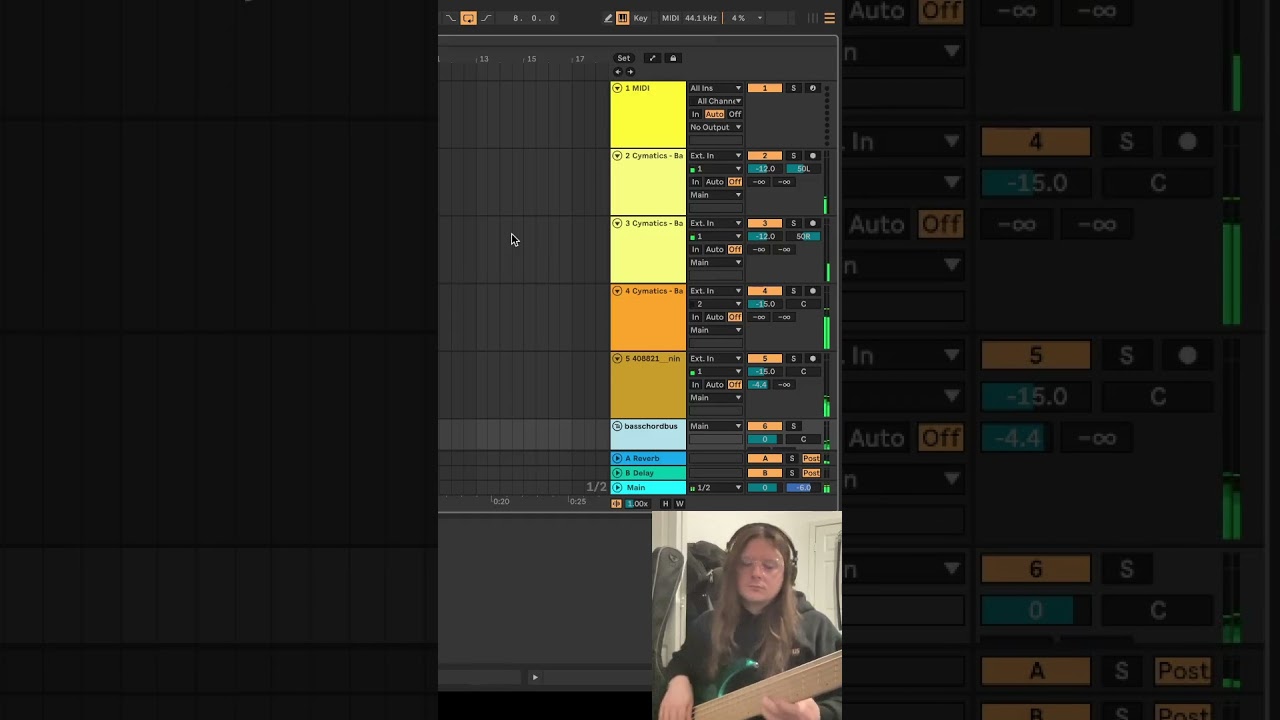The width and height of the screenshot is (1280, 720).
Task: Arm track 4 Cymatics for recording
Action: coord(812,291)
